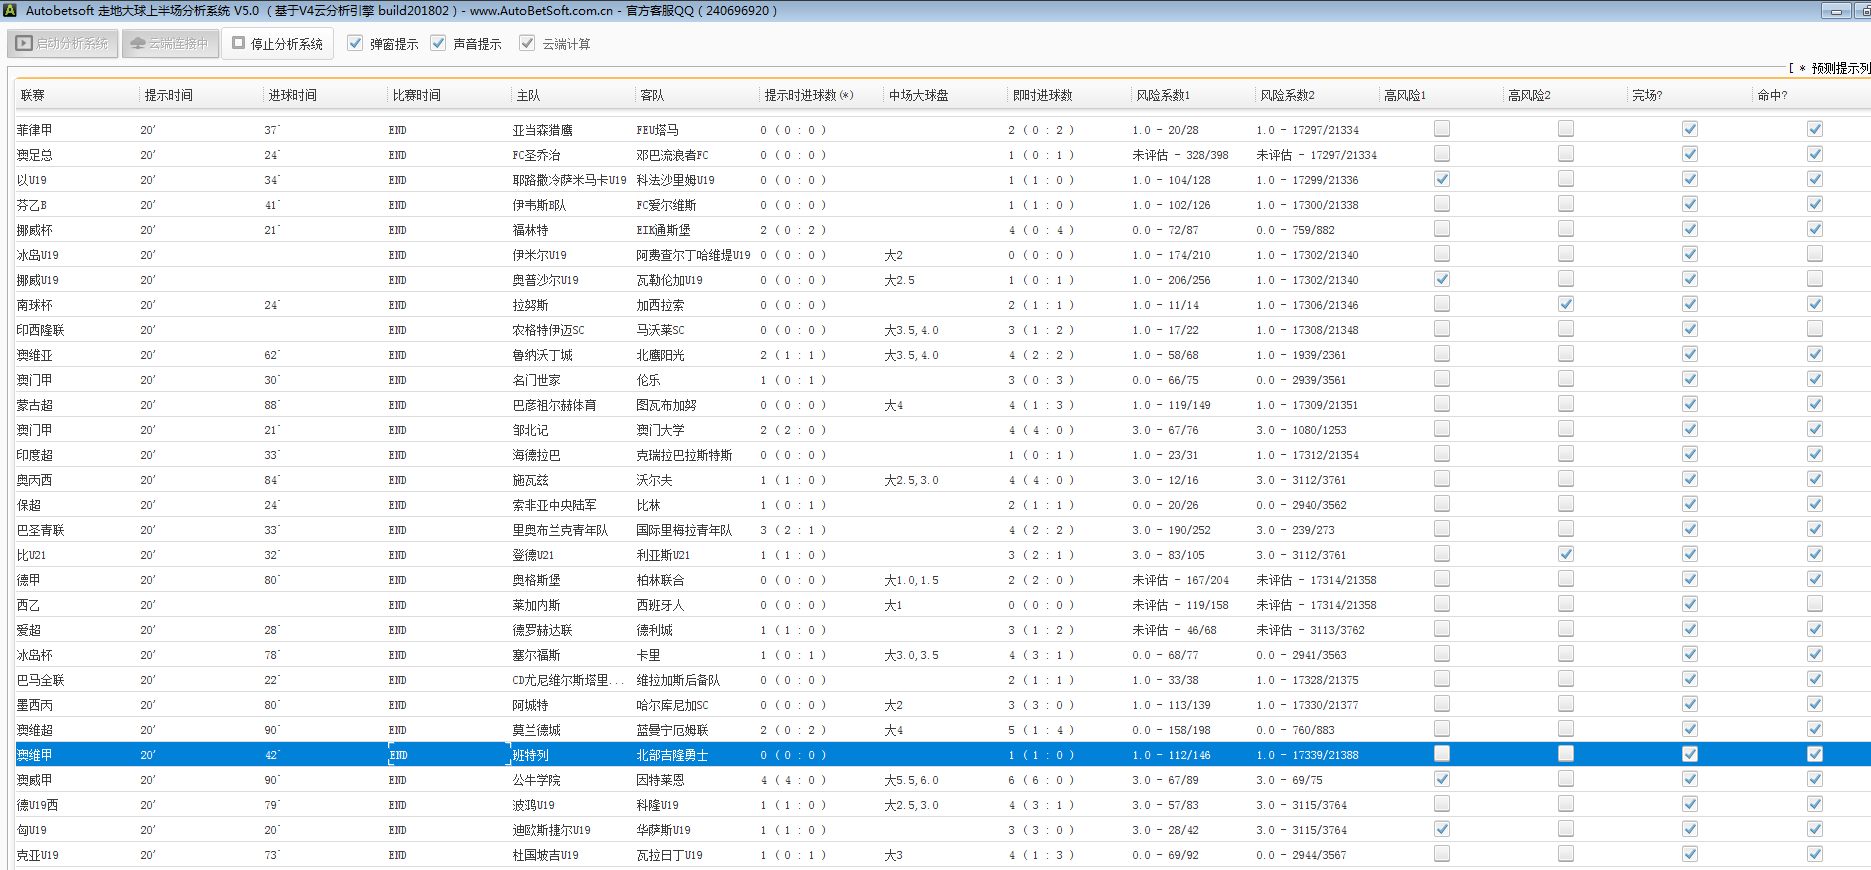The height and width of the screenshot is (870, 1871).
Task: Click the 风险系数1 column header
Action: 1162,95
